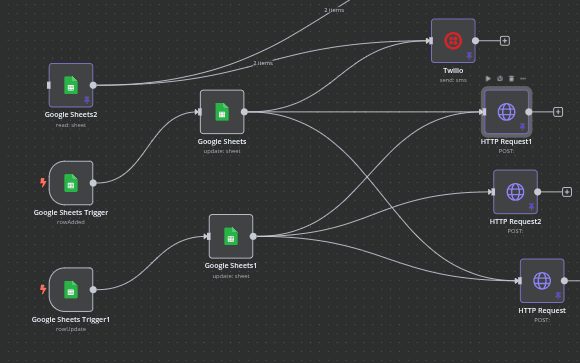The image size is (580, 363).
Task: Select the Google Sheets1 node
Action: click(x=231, y=236)
